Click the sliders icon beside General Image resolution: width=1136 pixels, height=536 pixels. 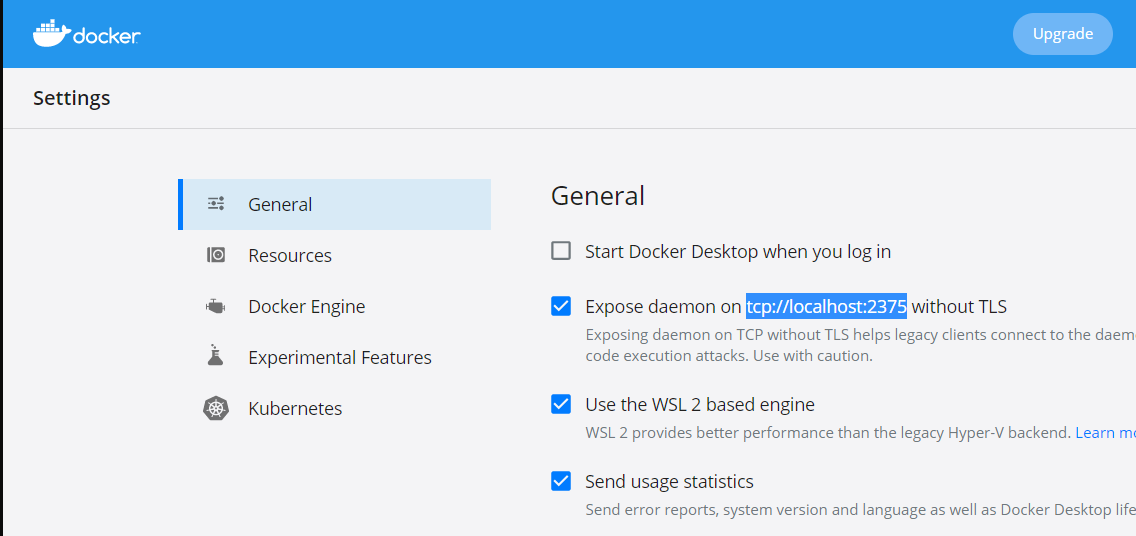[216, 204]
